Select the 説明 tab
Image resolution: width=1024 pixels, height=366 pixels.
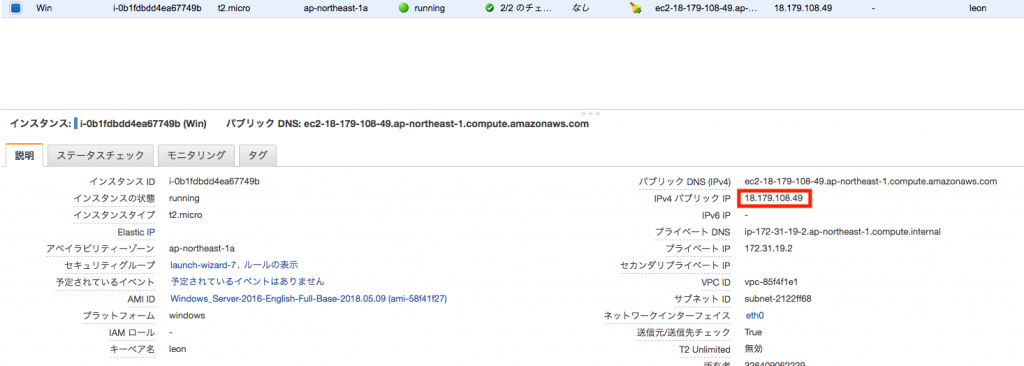24,156
